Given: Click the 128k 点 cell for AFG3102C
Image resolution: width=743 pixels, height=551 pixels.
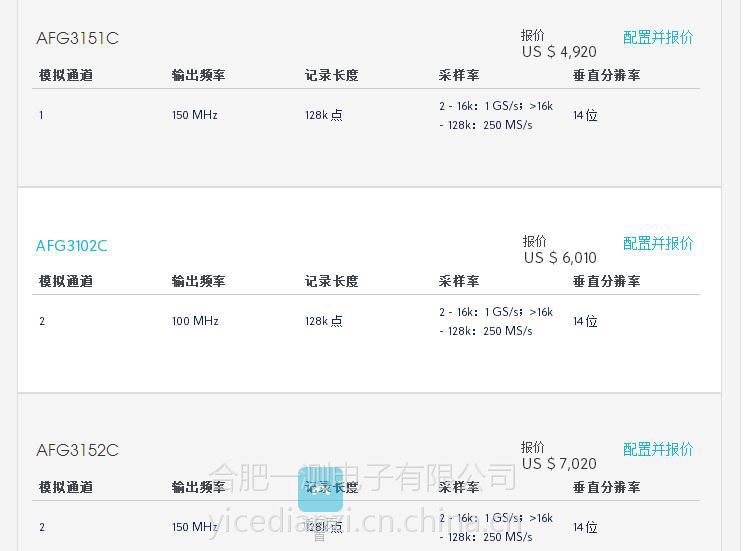Looking at the screenshot, I should tap(324, 321).
